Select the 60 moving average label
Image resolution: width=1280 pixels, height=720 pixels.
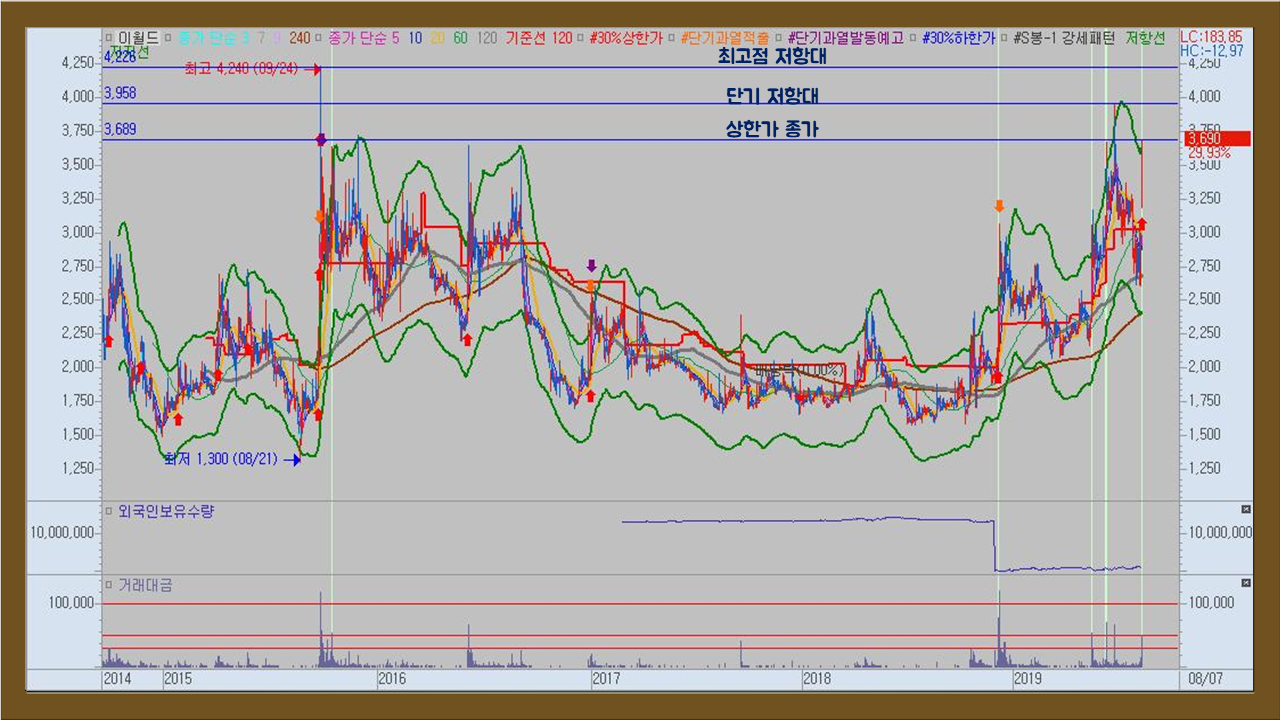[x=460, y=38]
